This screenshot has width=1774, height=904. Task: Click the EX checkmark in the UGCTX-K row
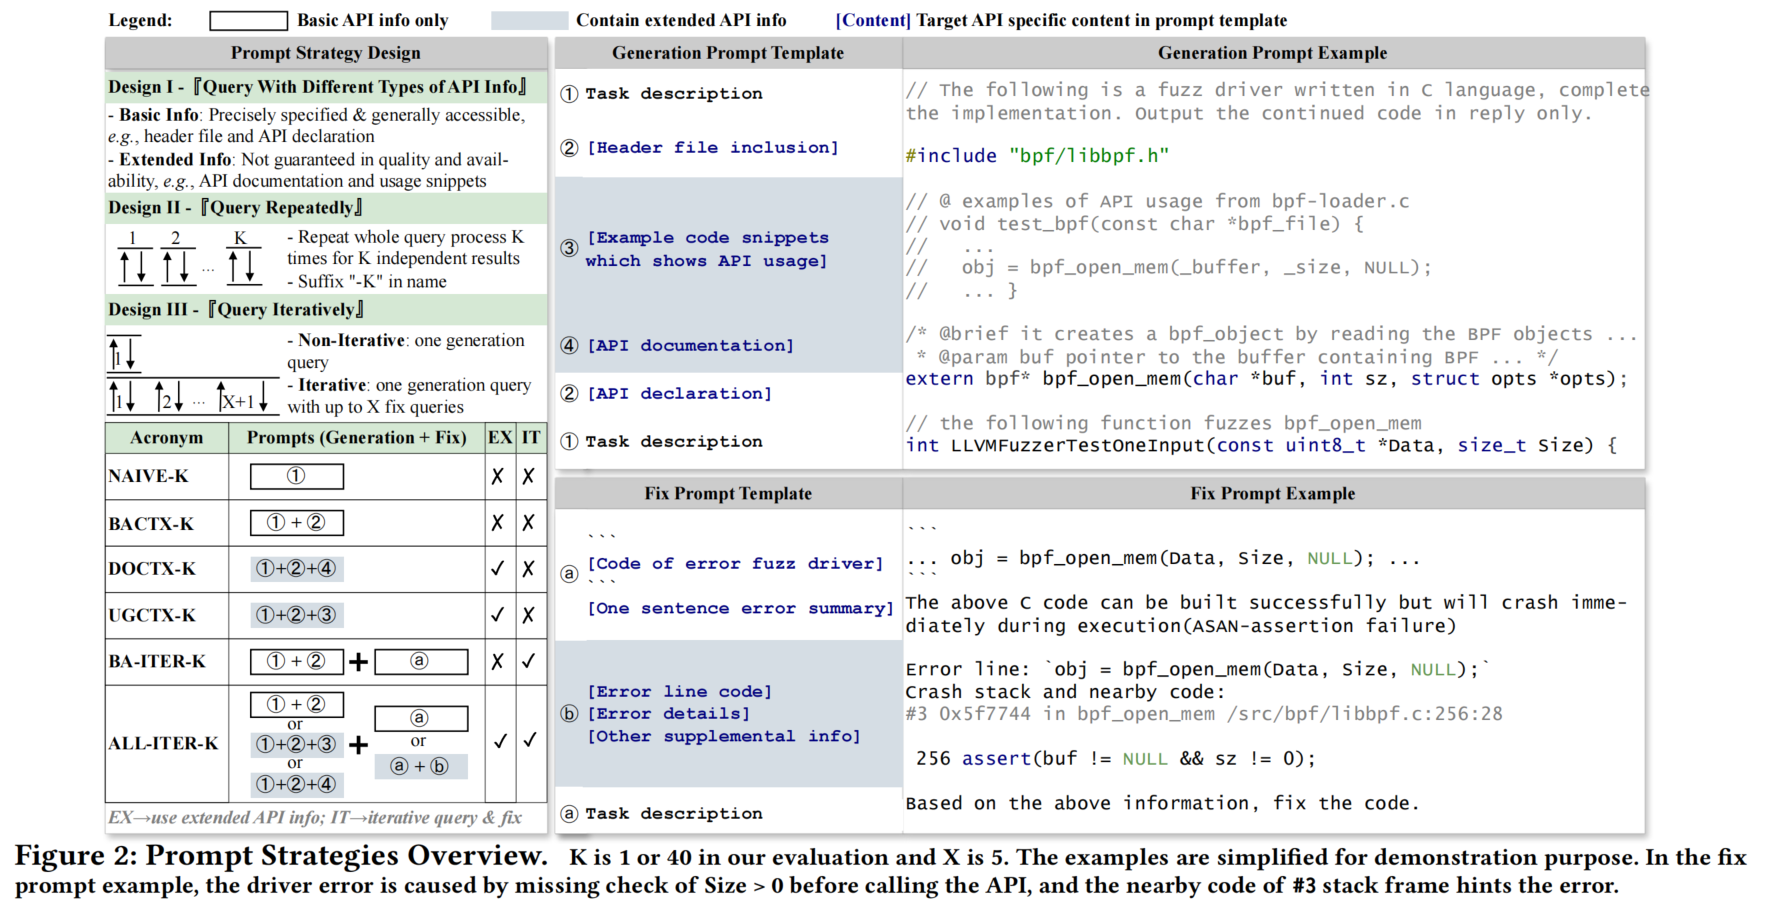(x=497, y=614)
